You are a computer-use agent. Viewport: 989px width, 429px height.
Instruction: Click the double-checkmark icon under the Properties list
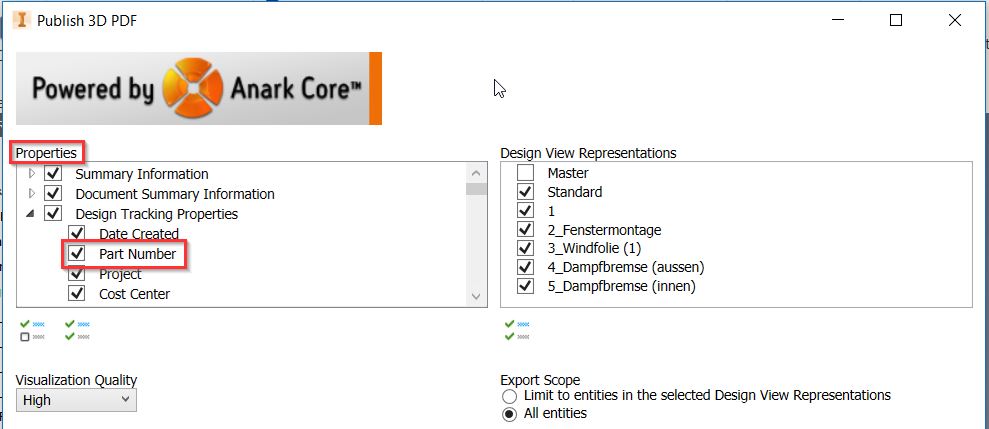(77, 331)
